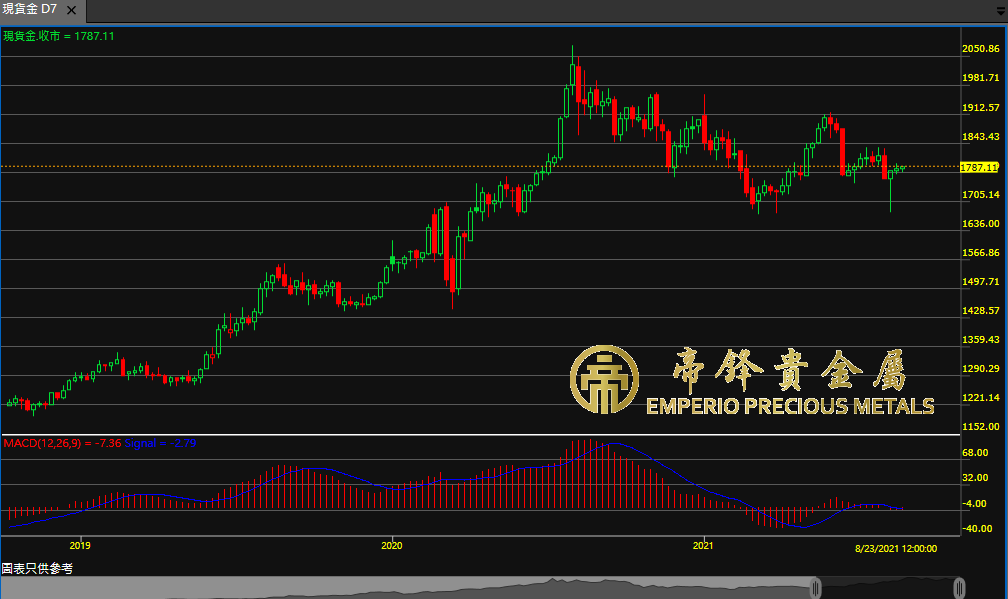1008x599 pixels.
Task: Click the 1290.29 price axis value
Action: [x=980, y=368]
